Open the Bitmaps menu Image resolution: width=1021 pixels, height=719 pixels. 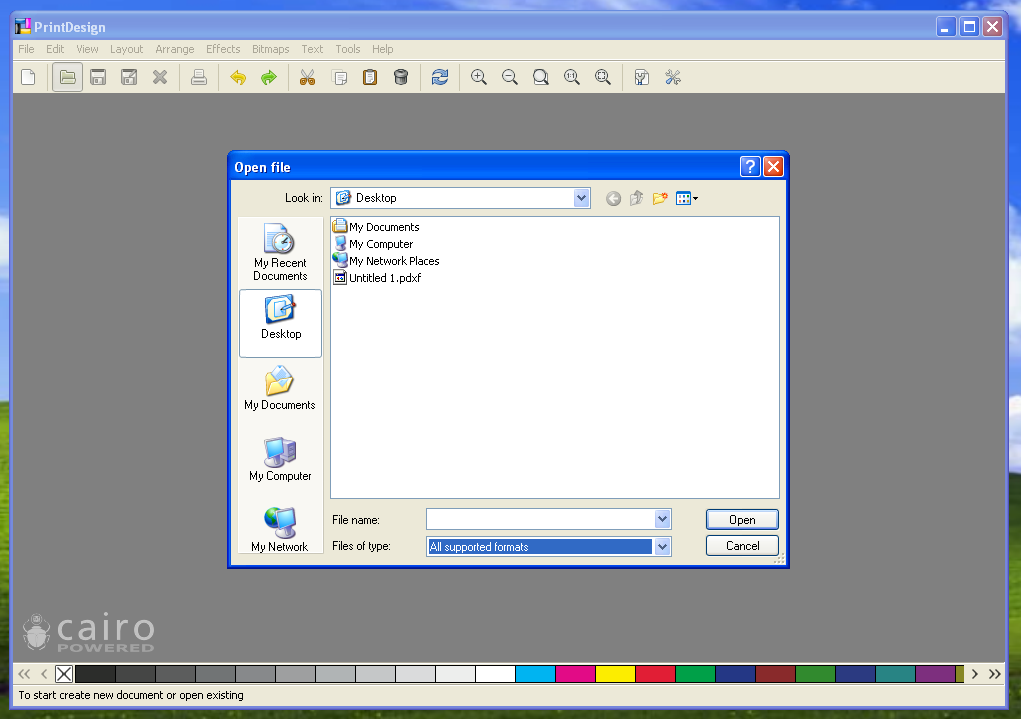[x=270, y=49]
